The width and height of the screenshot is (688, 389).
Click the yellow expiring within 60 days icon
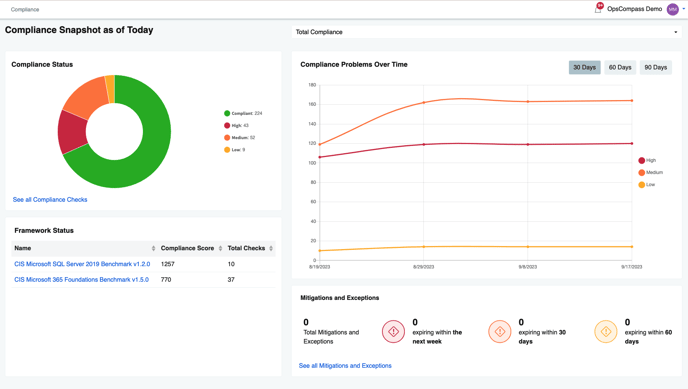coord(606,332)
